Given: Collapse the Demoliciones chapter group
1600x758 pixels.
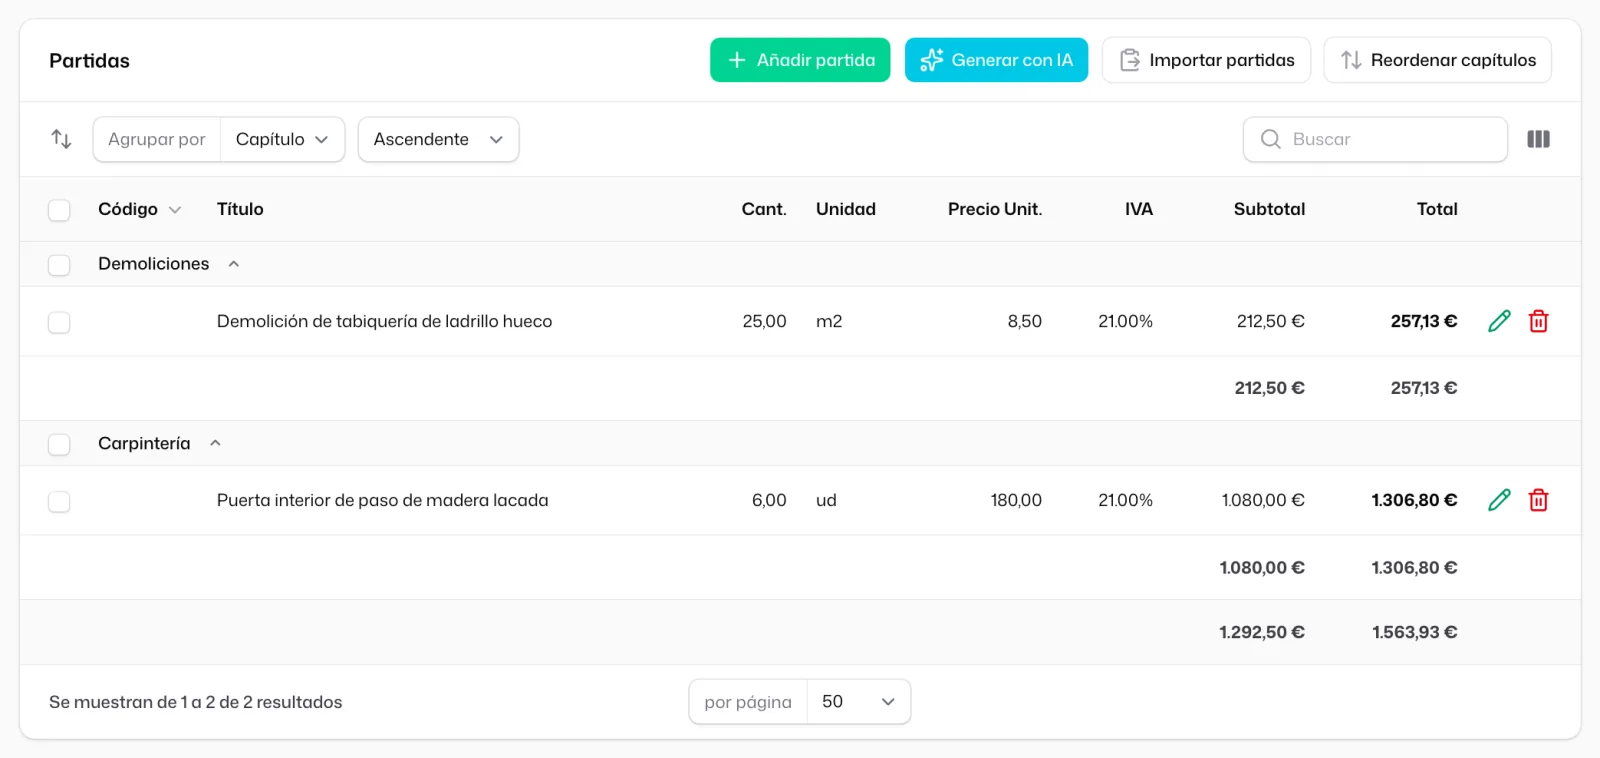Looking at the screenshot, I should (234, 264).
